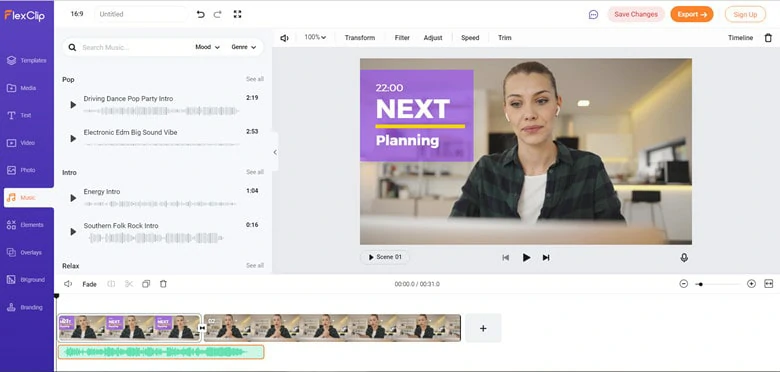The height and width of the screenshot is (372, 780).
Task: See all Intro music tracks
Action: [255, 172]
